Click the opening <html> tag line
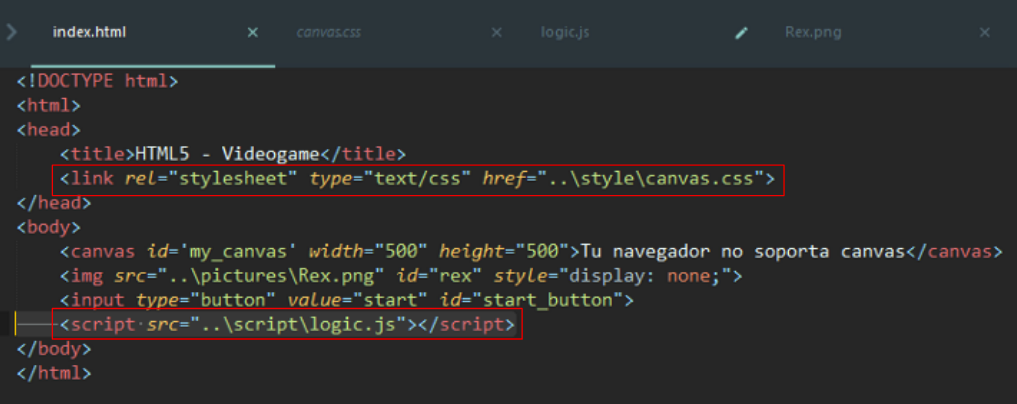Image resolution: width=1017 pixels, height=404 pixels. (x=49, y=105)
